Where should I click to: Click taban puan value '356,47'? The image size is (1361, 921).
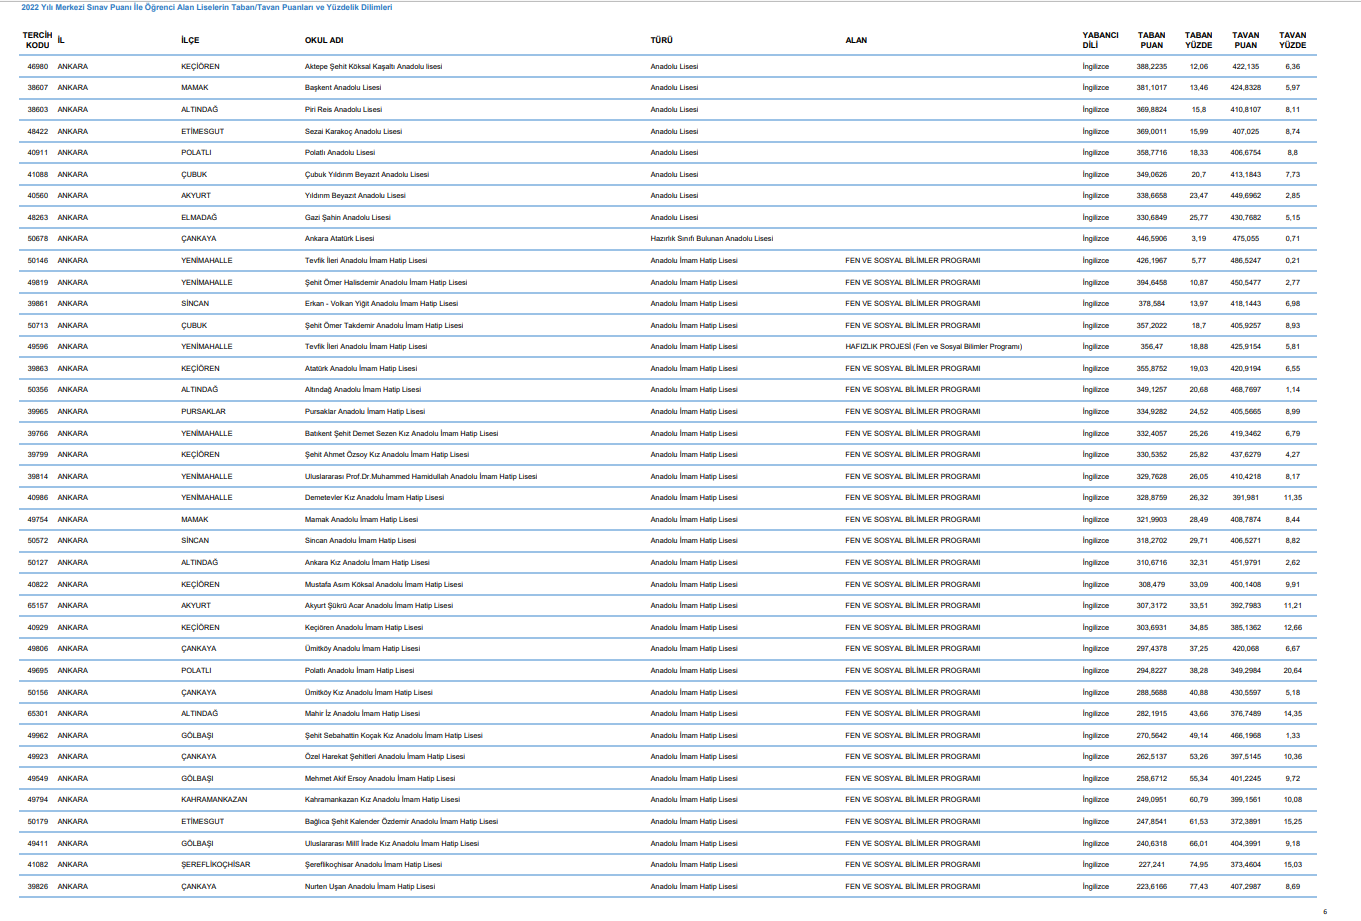click(x=1151, y=347)
